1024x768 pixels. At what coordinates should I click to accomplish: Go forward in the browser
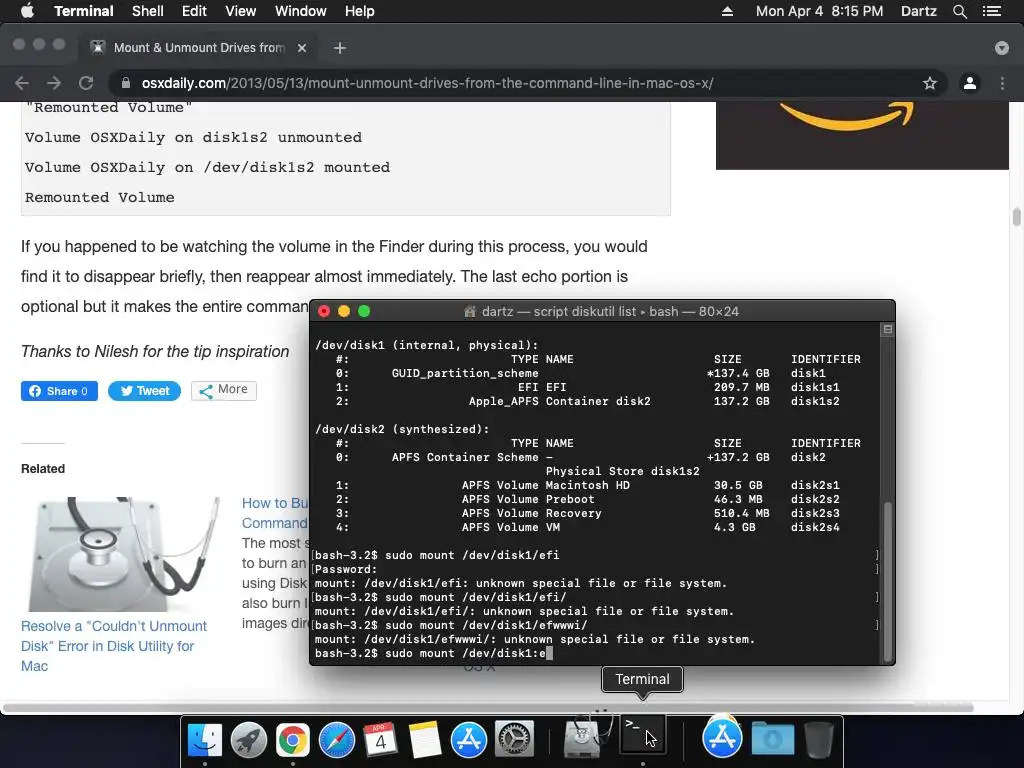tap(54, 83)
